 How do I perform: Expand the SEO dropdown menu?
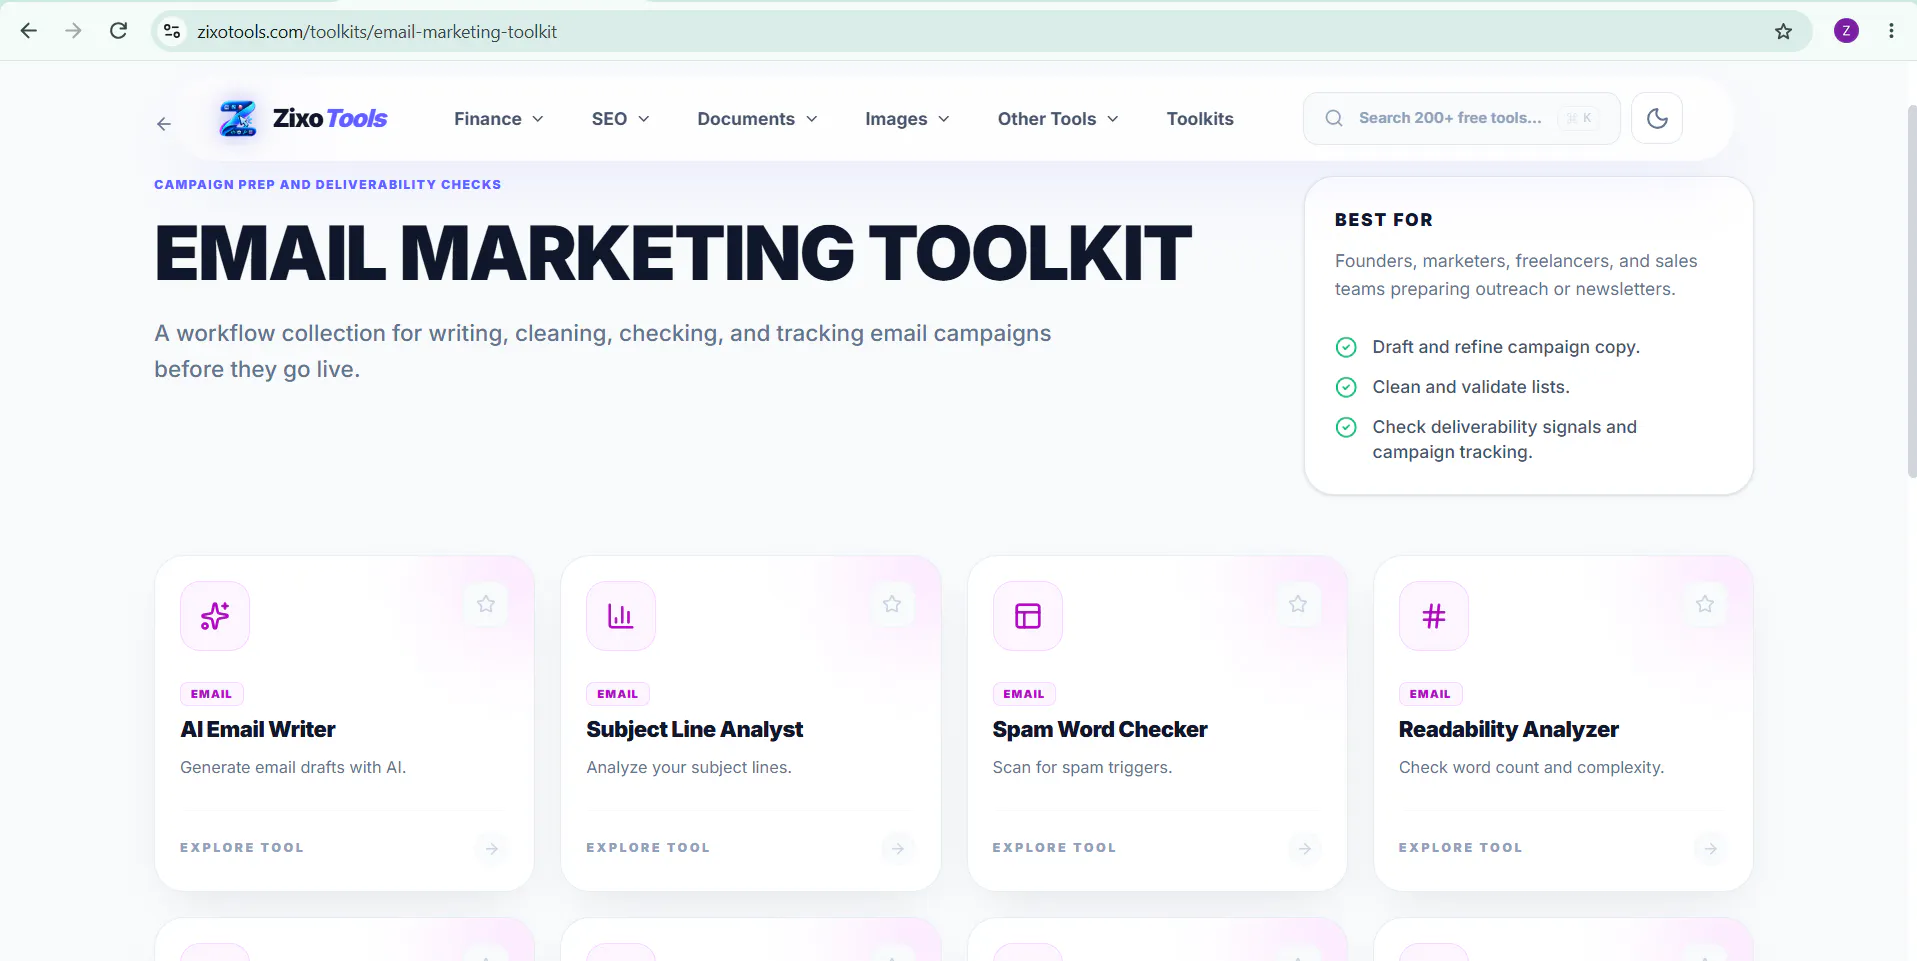click(x=620, y=119)
